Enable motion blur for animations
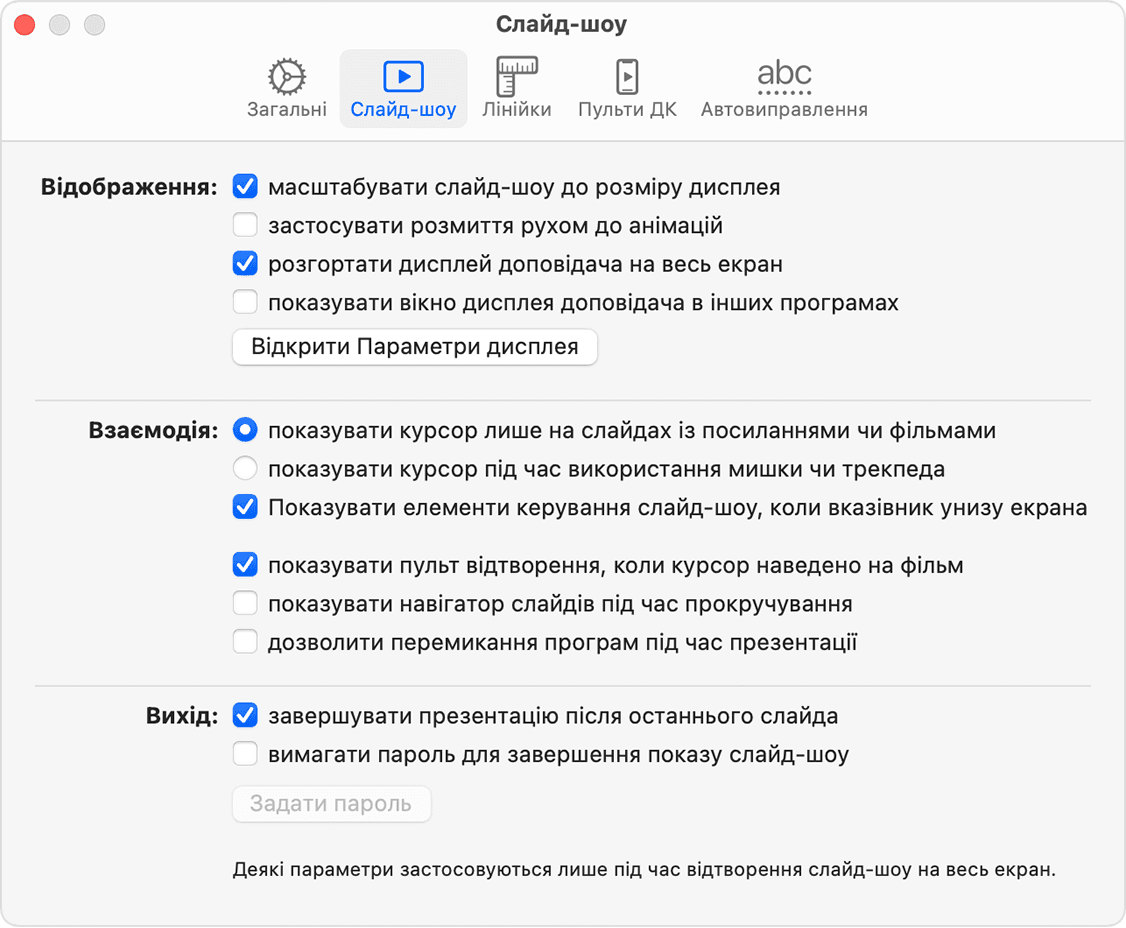 coord(245,225)
